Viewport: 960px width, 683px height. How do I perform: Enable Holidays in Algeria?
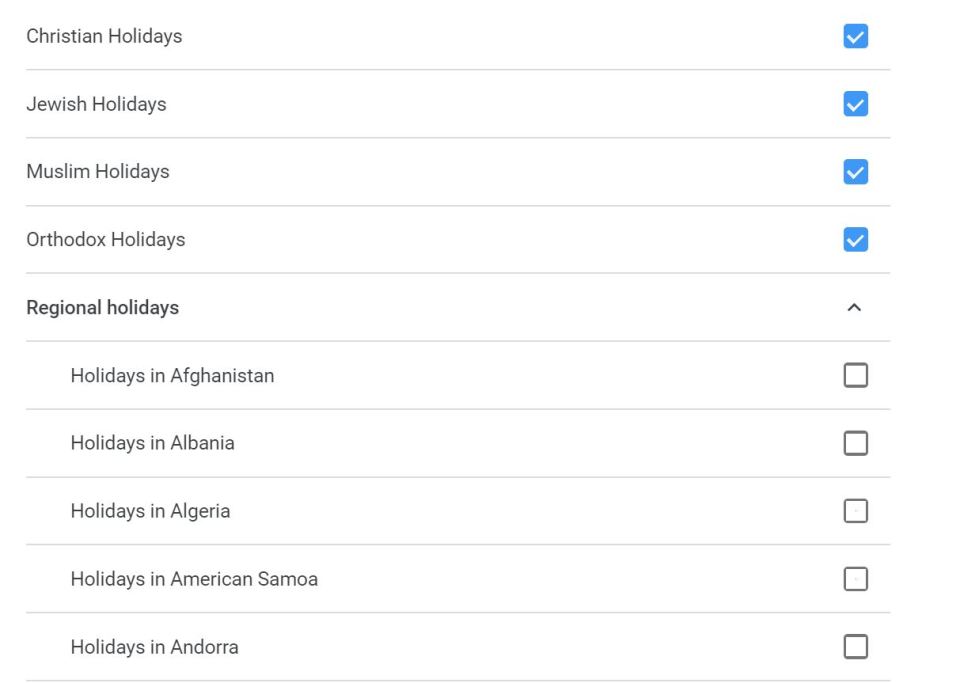coord(855,511)
